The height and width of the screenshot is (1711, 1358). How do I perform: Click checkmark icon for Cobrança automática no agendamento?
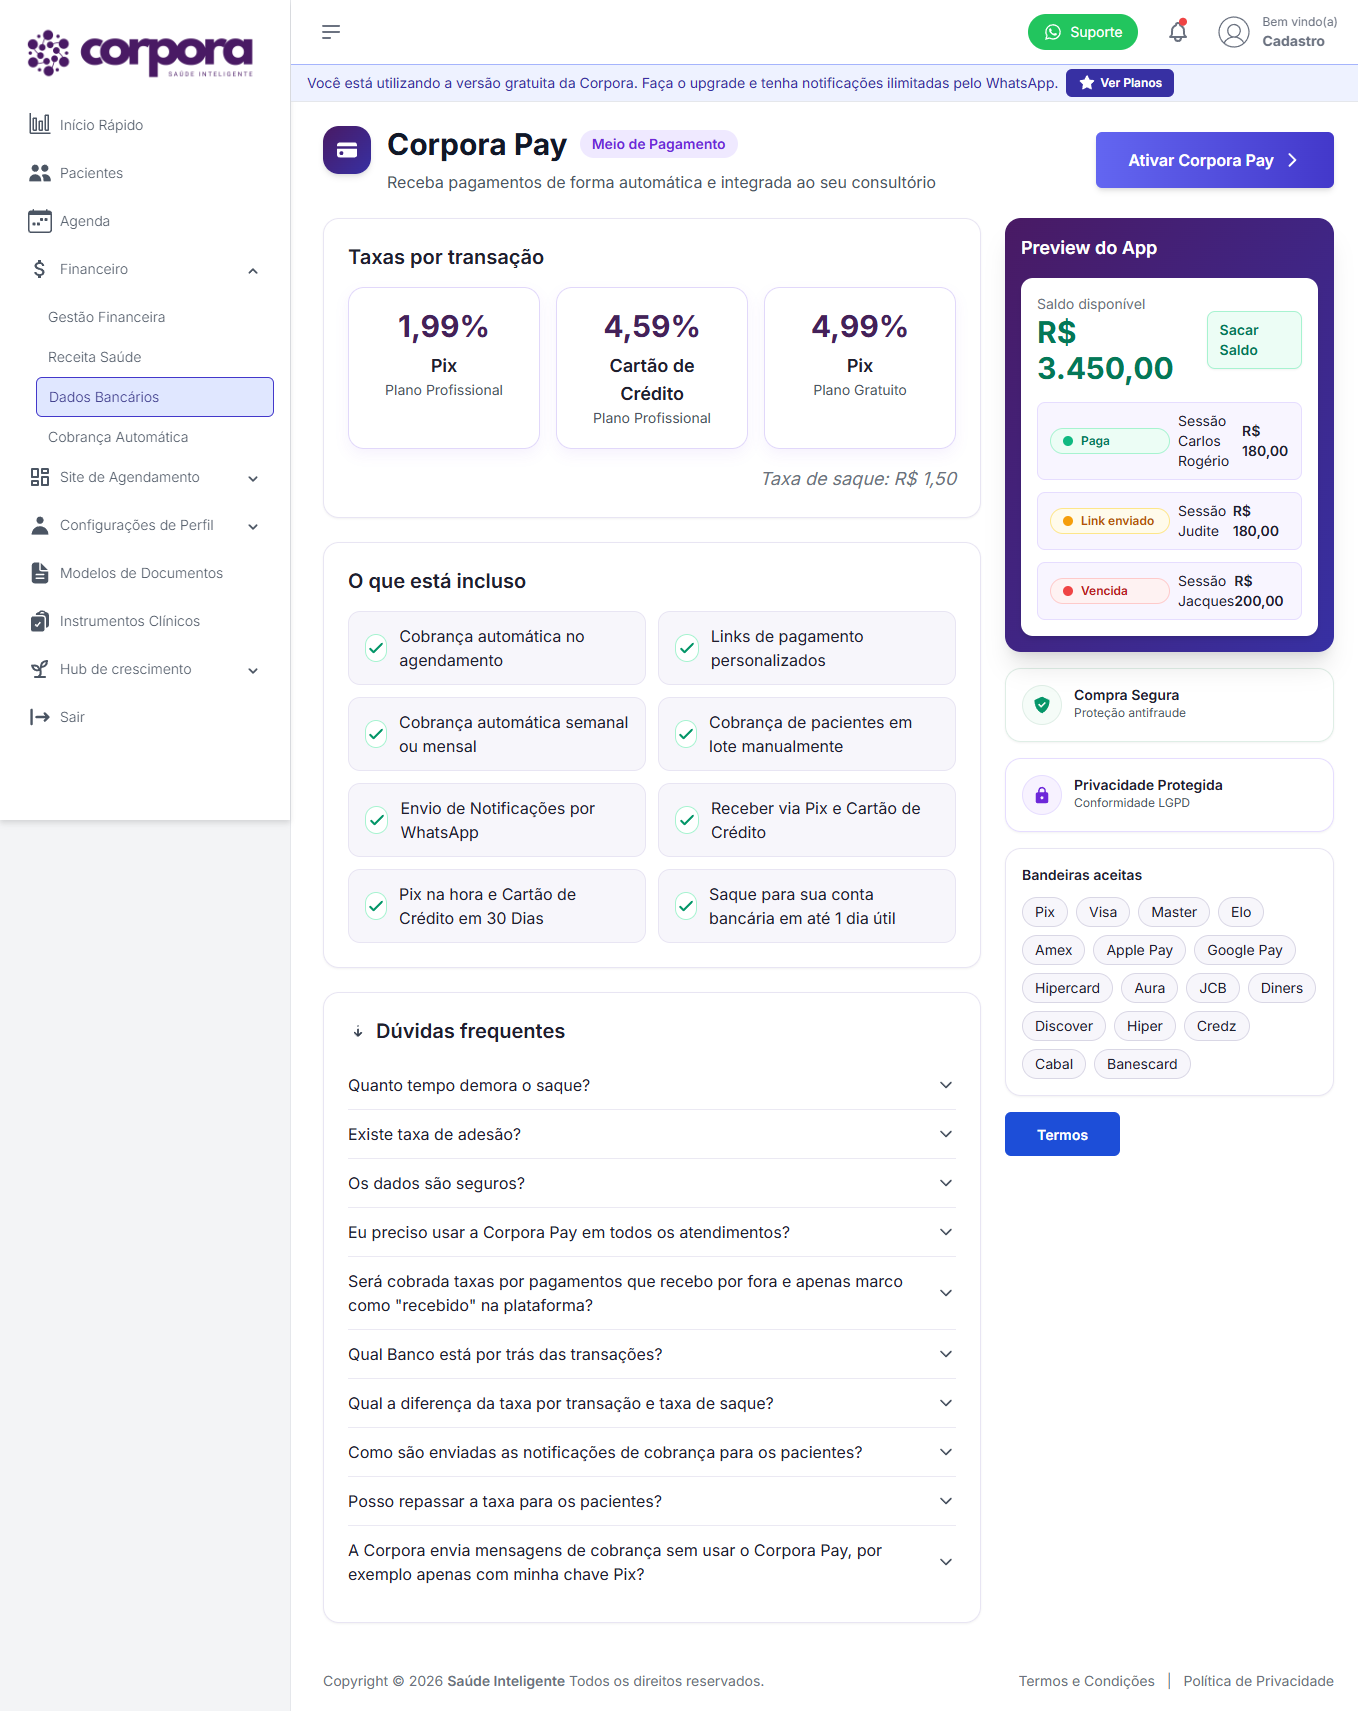point(376,648)
